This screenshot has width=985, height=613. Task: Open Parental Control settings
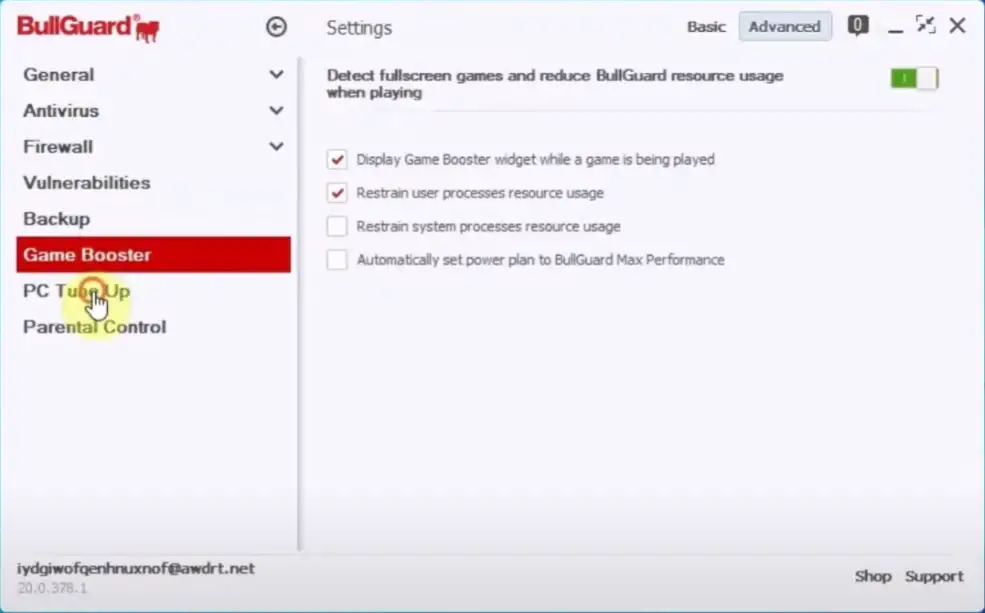pos(95,327)
